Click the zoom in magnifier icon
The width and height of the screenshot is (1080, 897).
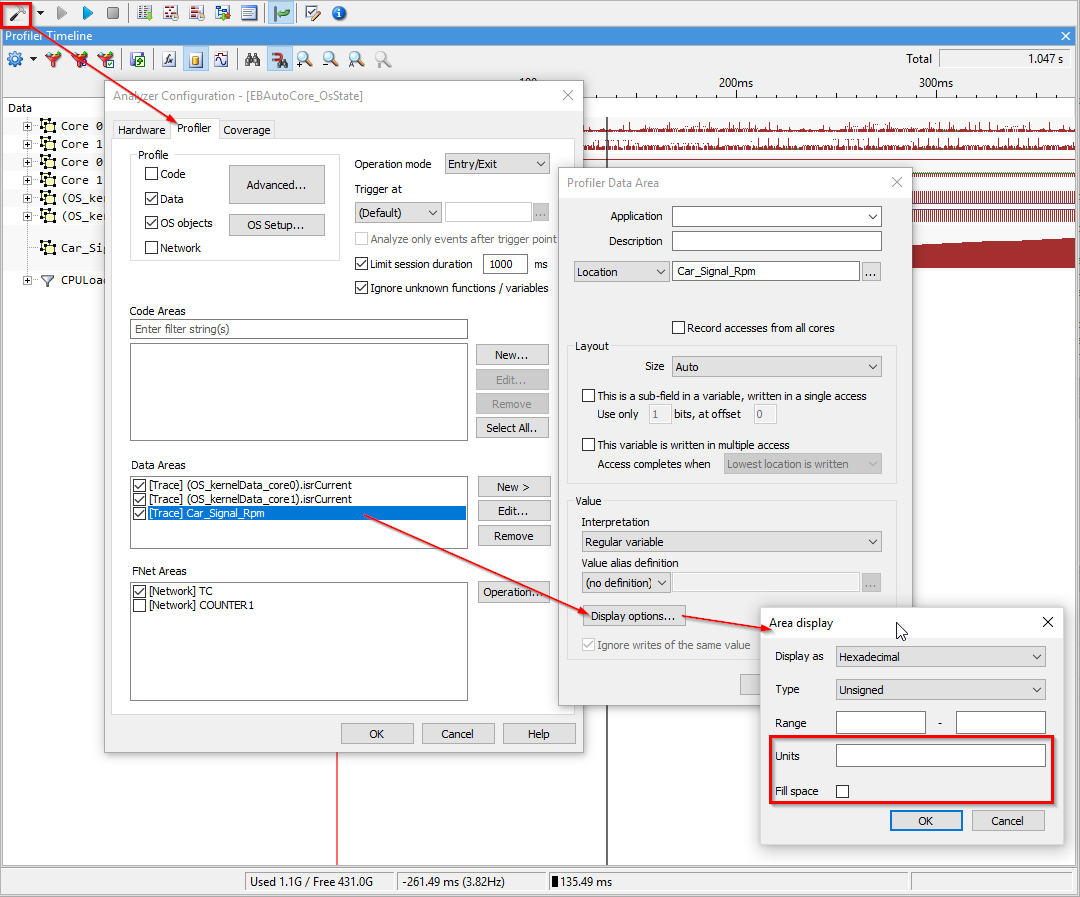305,60
